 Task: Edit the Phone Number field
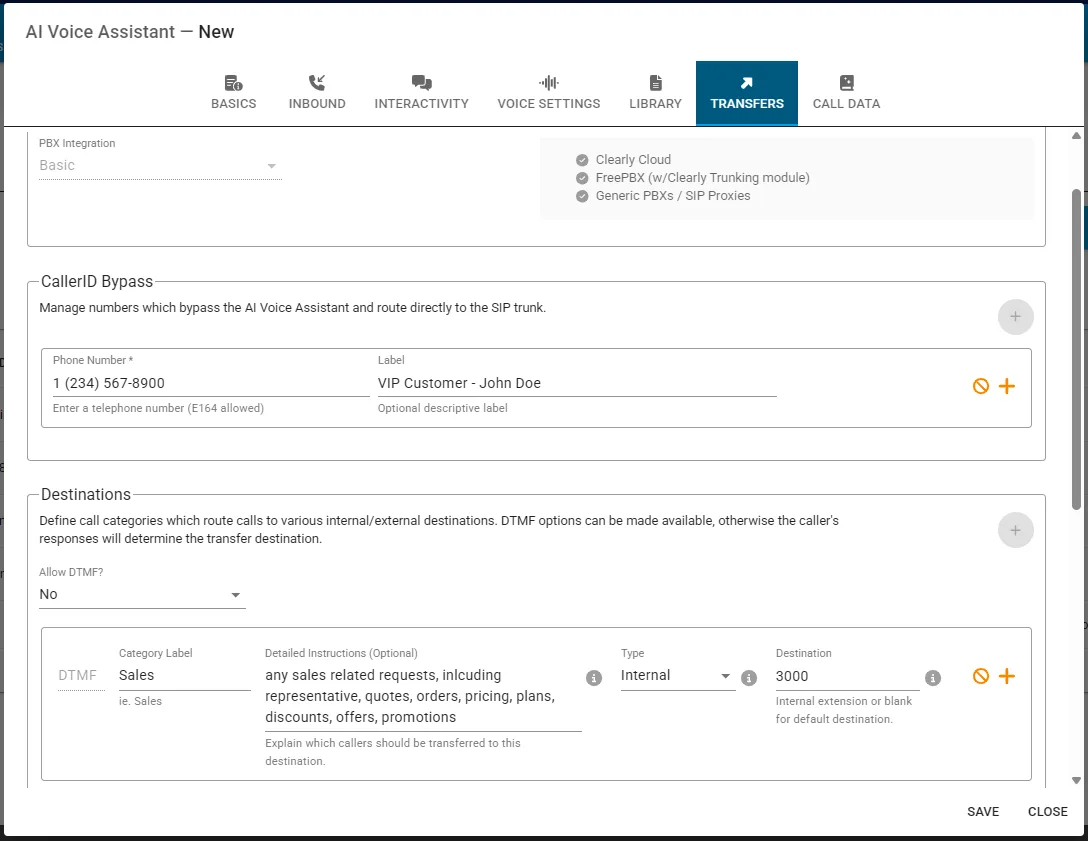pyautogui.click(x=211, y=383)
